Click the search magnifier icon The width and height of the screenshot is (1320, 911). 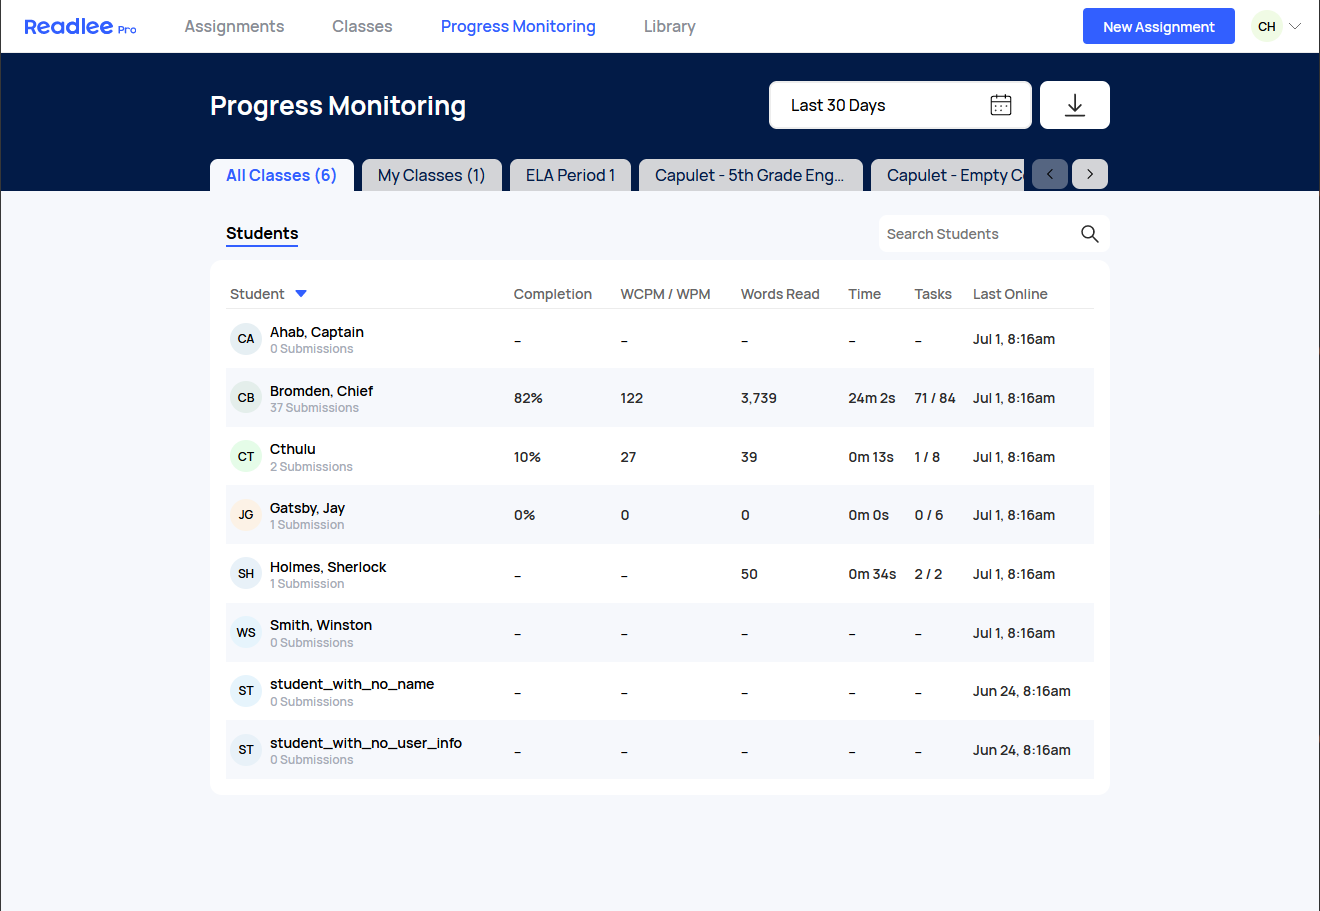tap(1090, 234)
